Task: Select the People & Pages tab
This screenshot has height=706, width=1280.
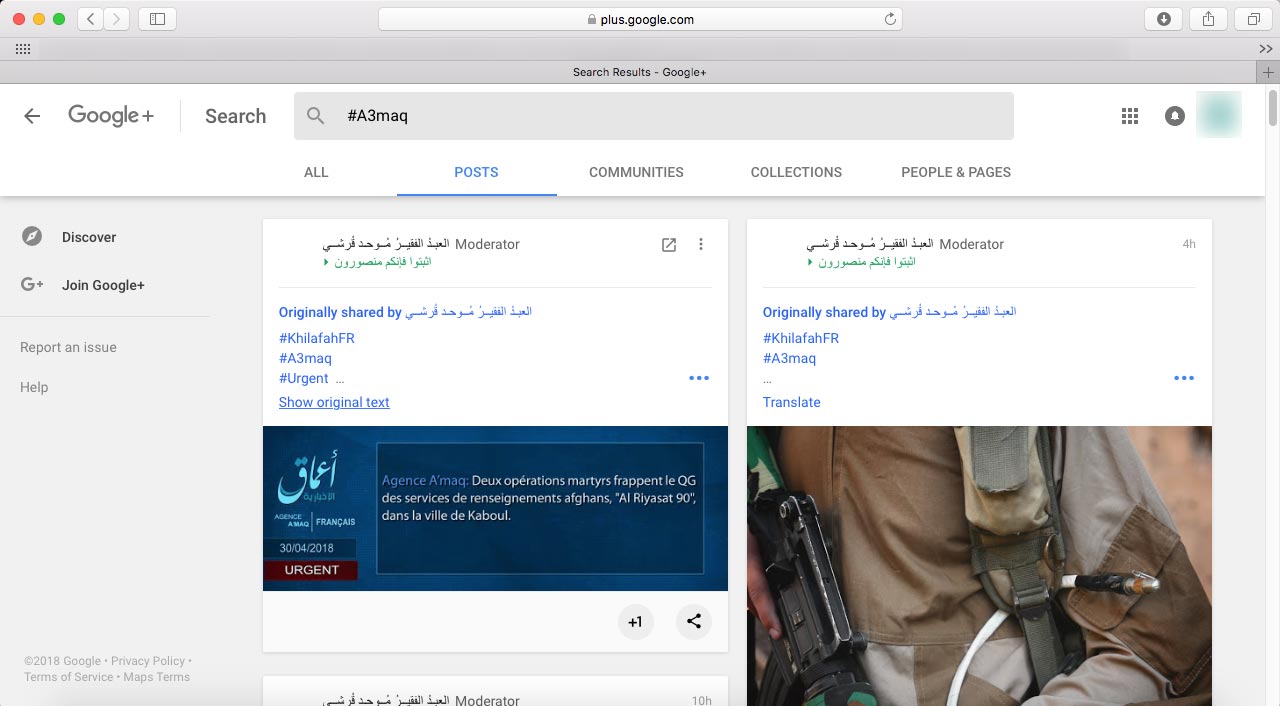Action: [955, 172]
